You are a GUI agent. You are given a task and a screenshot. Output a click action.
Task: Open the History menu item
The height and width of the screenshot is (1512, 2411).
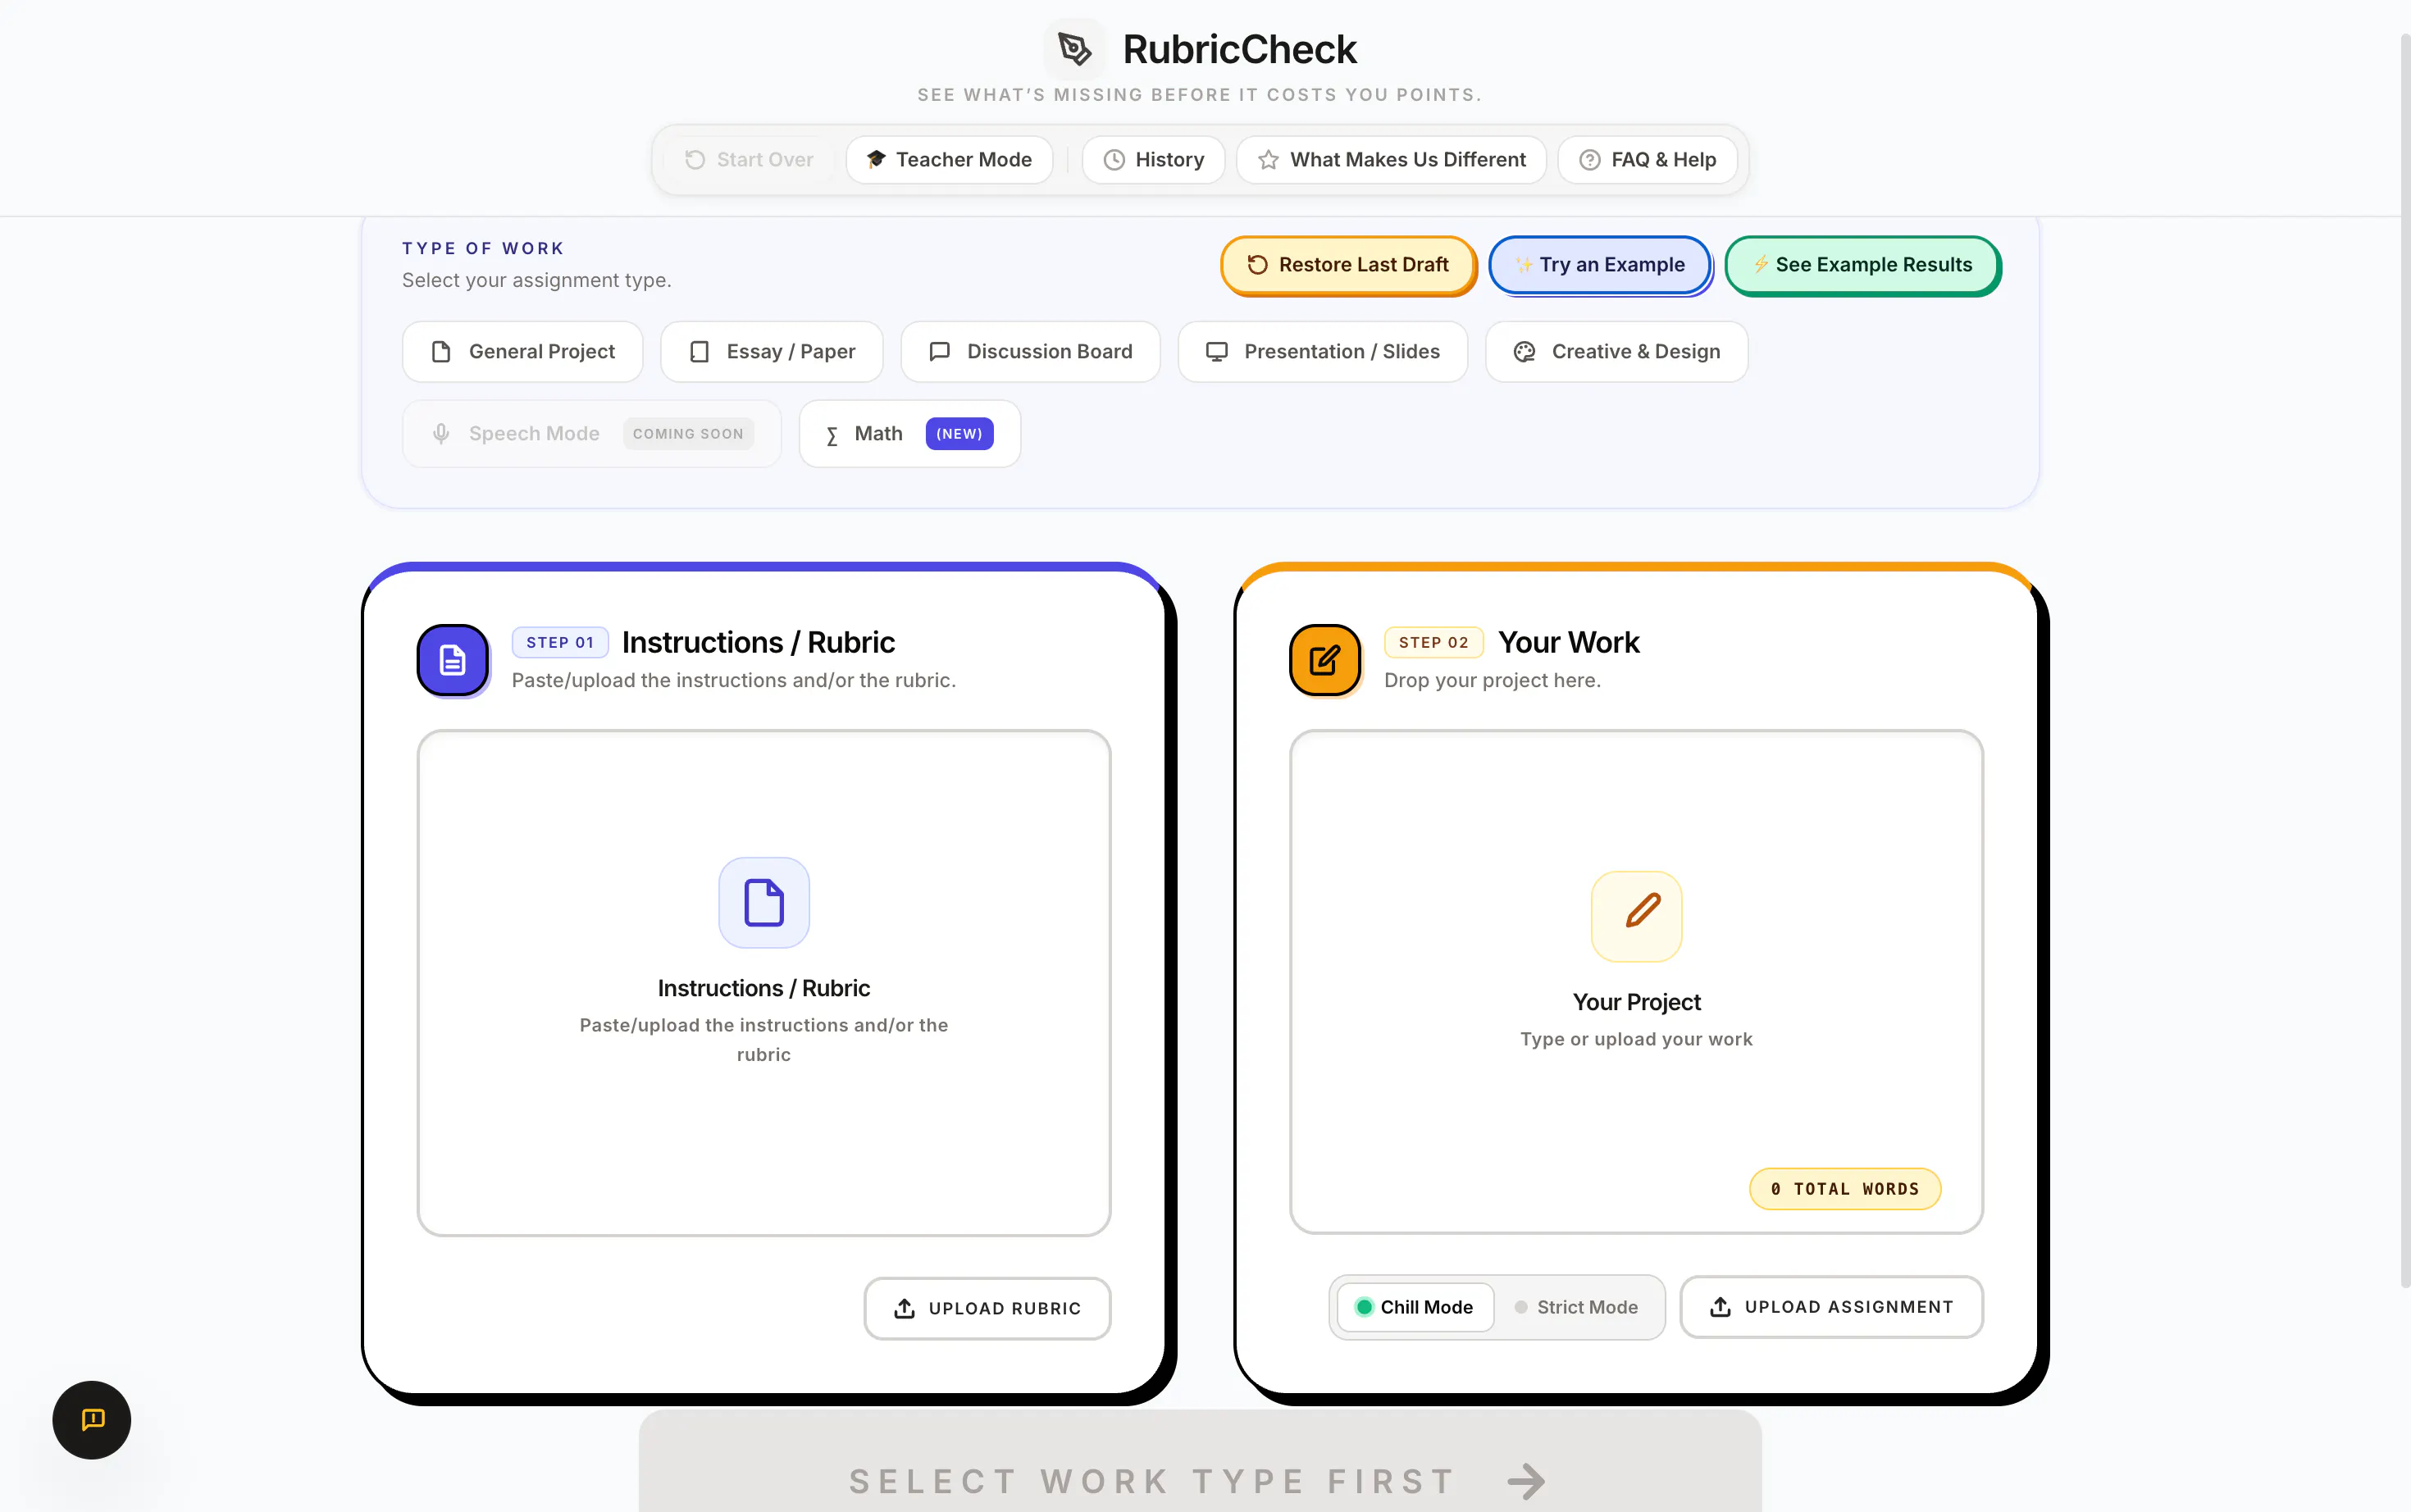click(1153, 160)
